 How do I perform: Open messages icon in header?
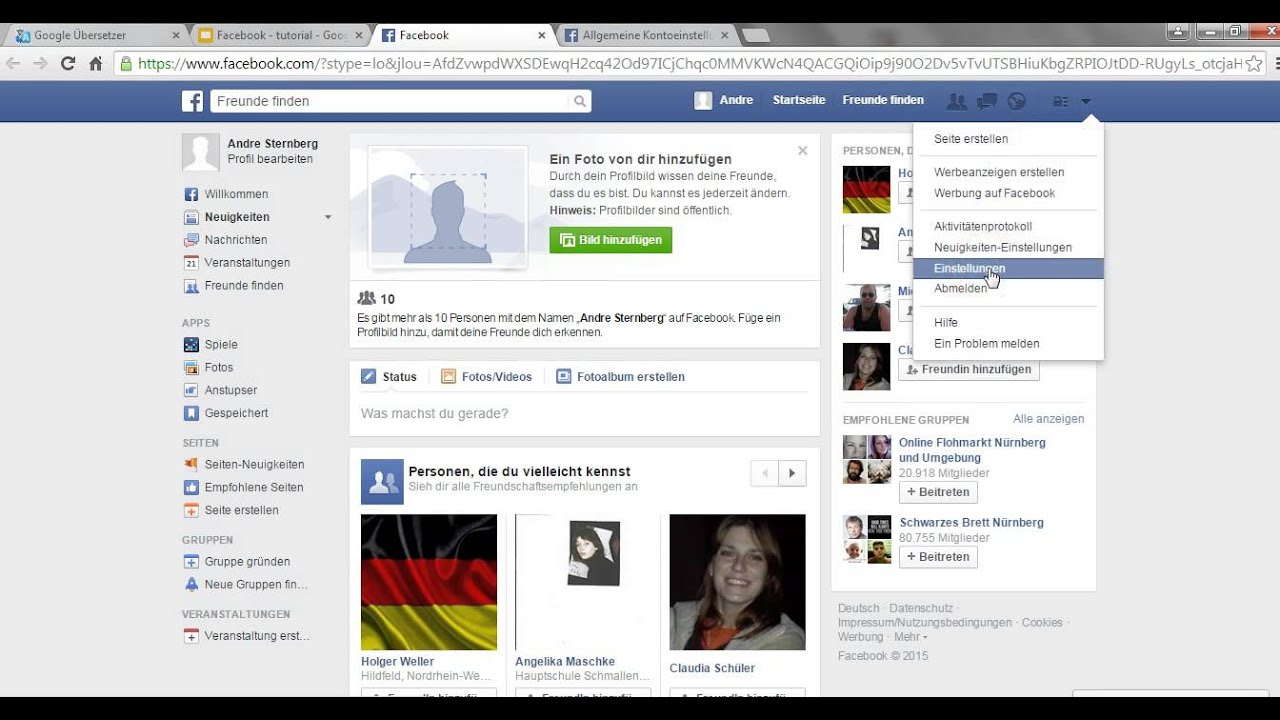(987, 101)
